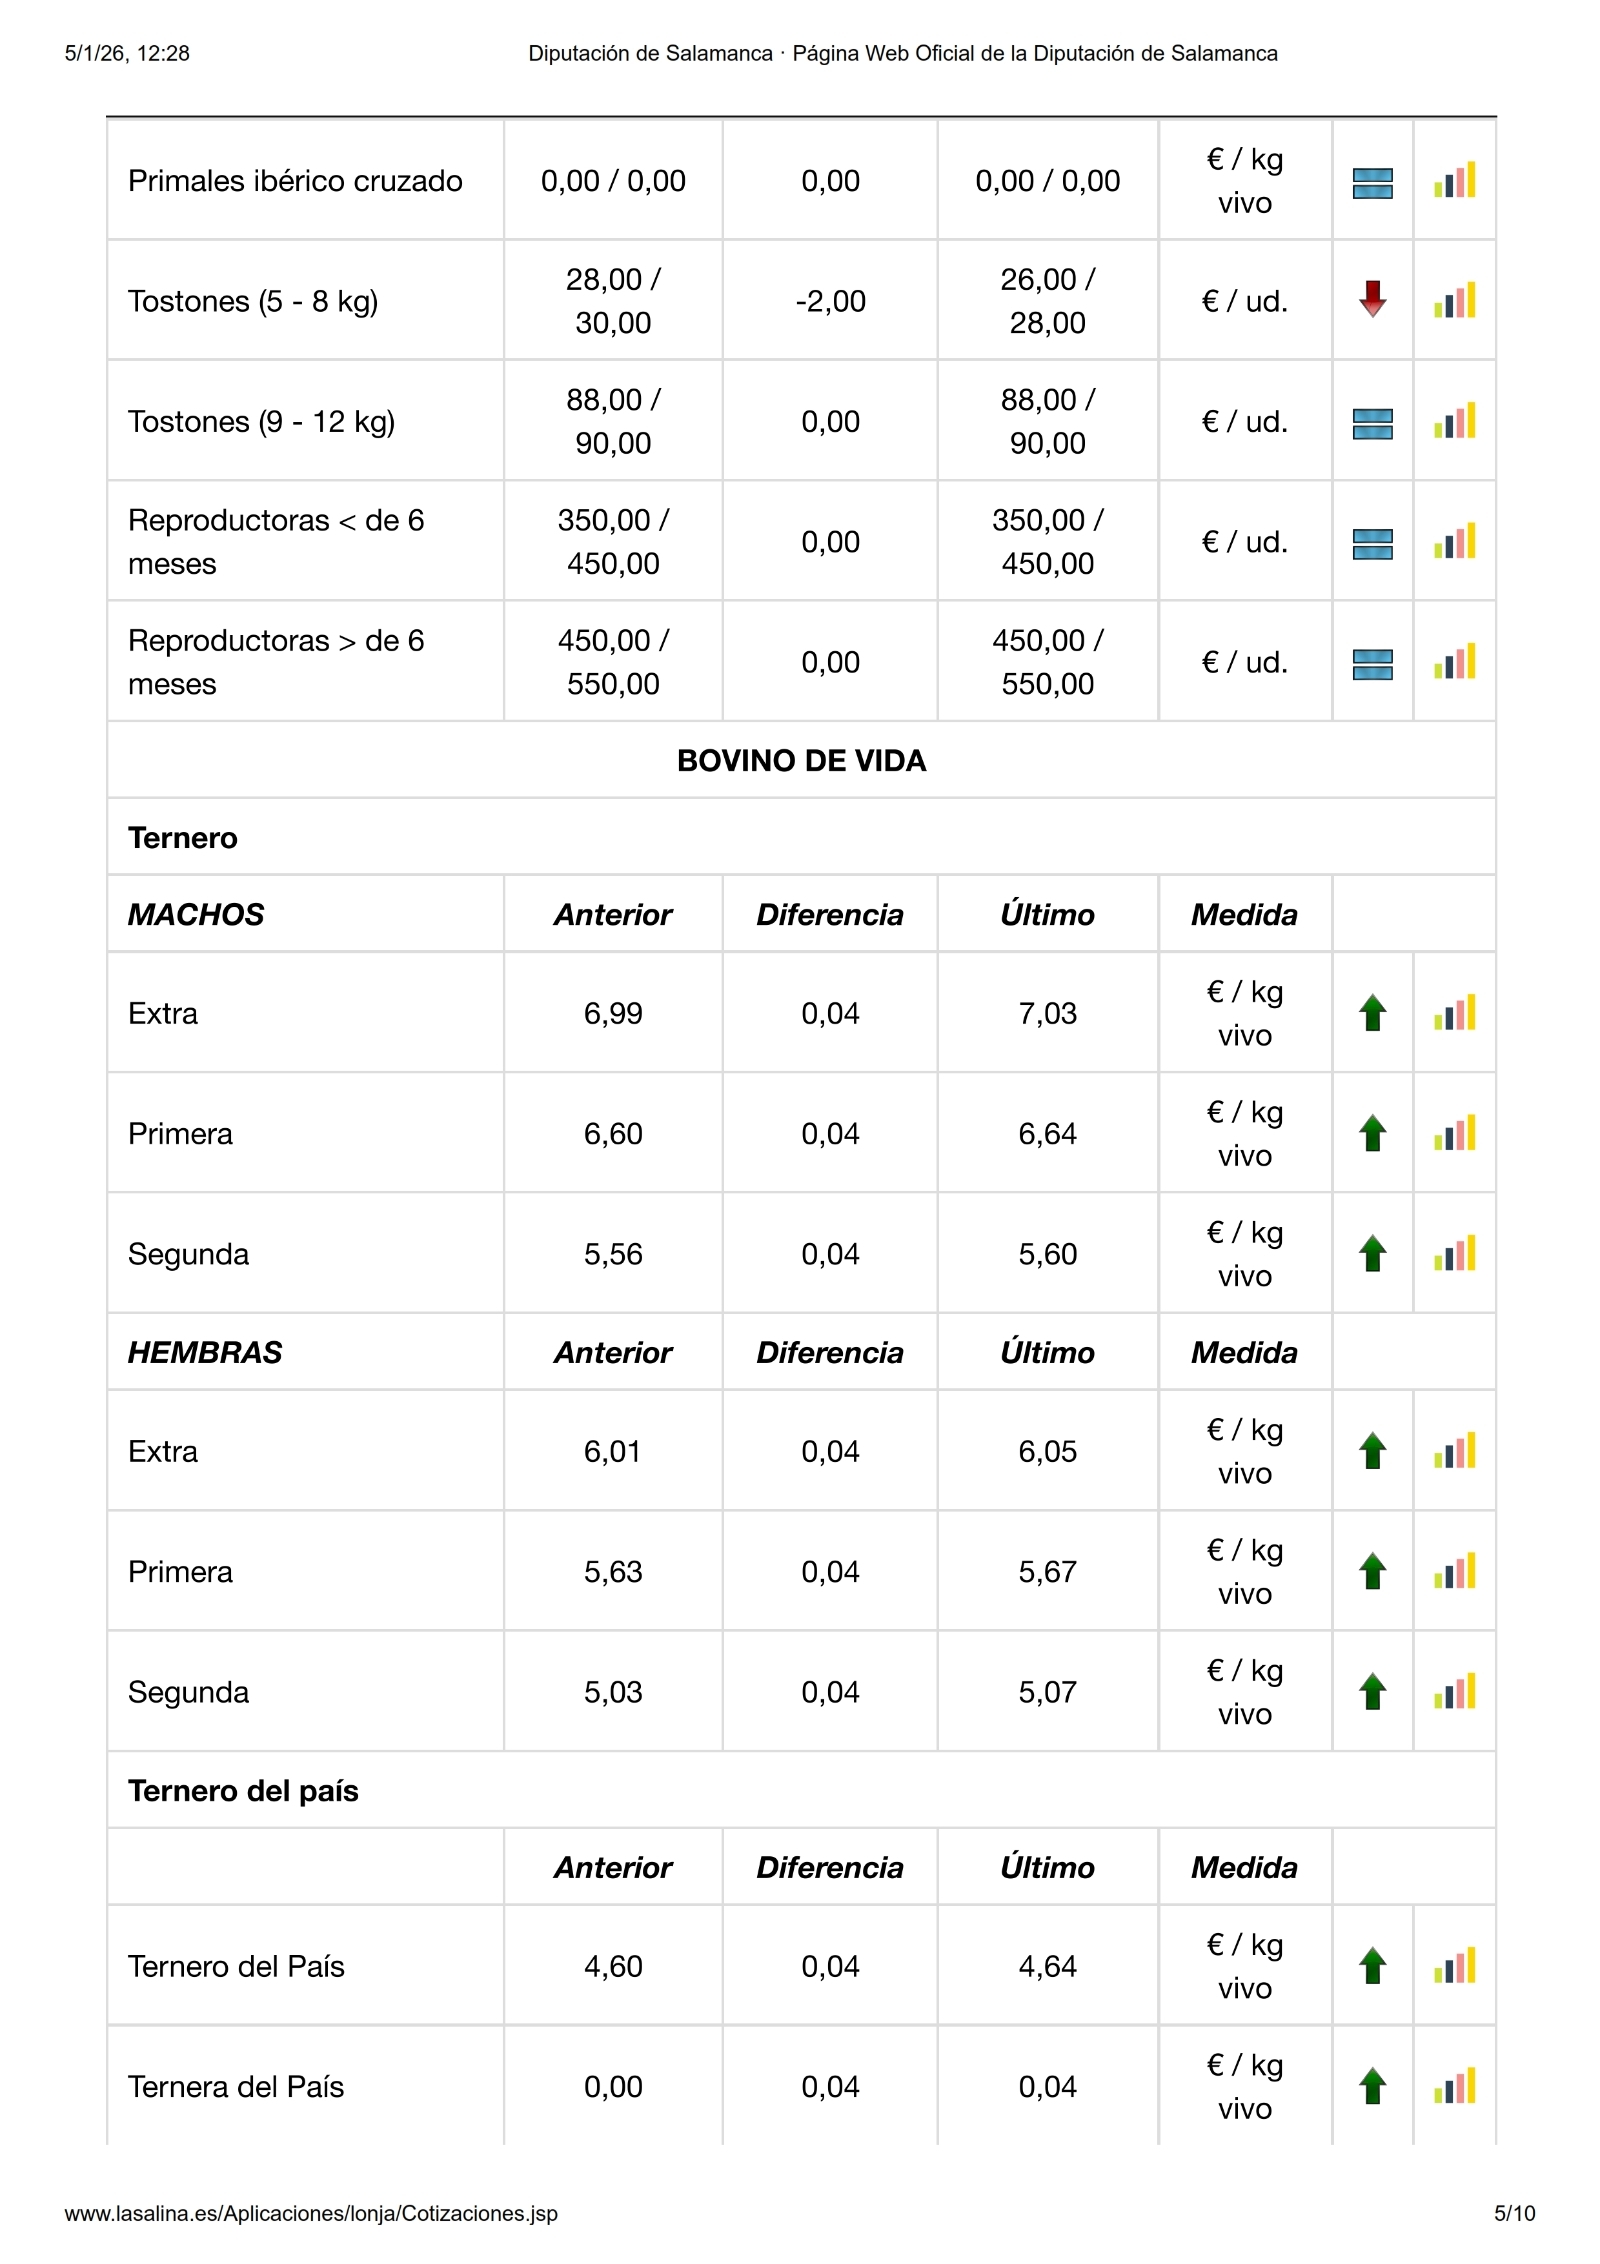This screenshot has width=1600, height=2264.
Task: Click the red down arrow for Tostones (5 - 8 kg)
Action: [x=1372, y=299]
